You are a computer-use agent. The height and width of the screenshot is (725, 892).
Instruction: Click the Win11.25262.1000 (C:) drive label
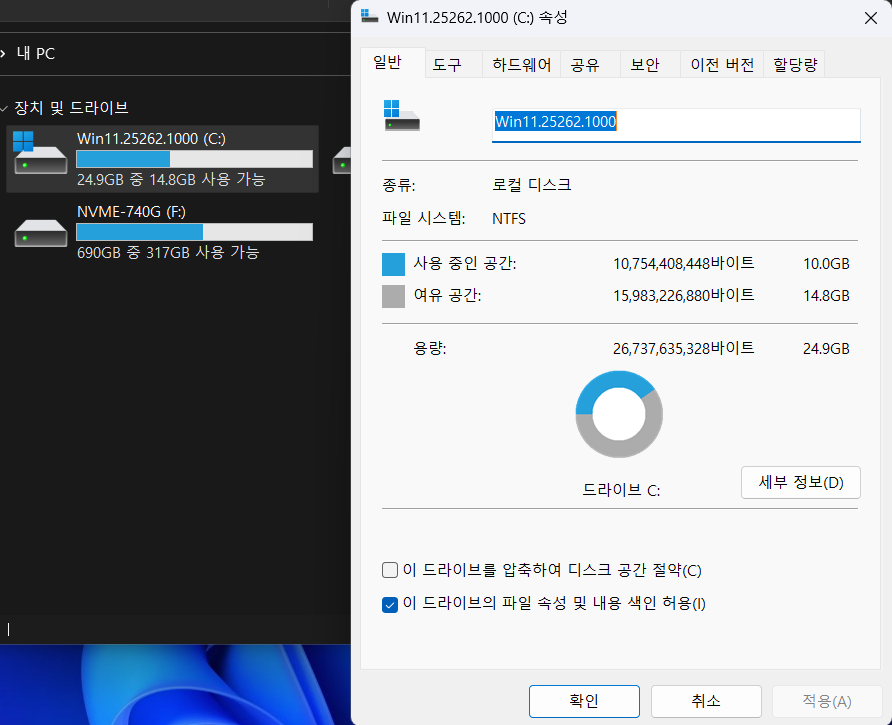click(x=151, y=138)
